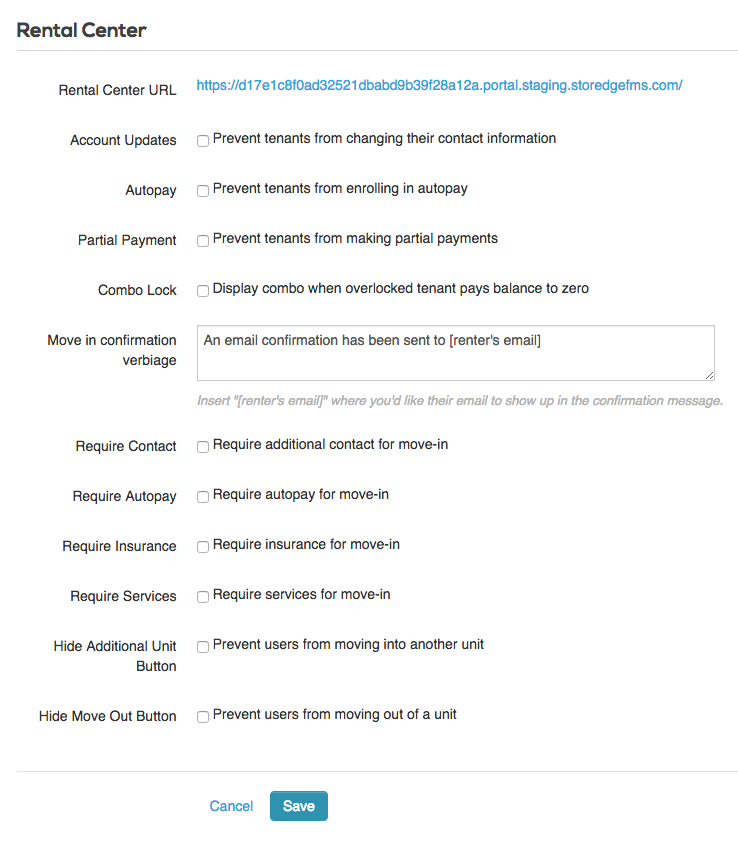The width and height of the screenshot is (738, 848).
Task: Toggle the Combo Lock display combo checkbox
Action: (203, 291)
